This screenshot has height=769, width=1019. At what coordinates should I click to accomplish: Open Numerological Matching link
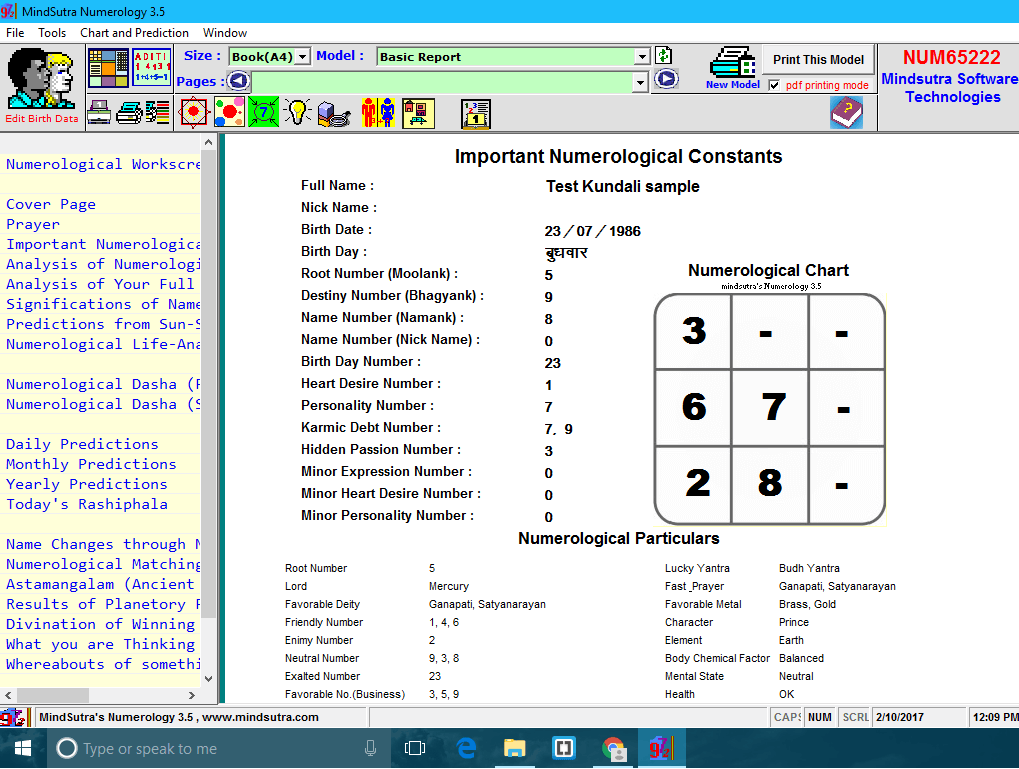103,564
